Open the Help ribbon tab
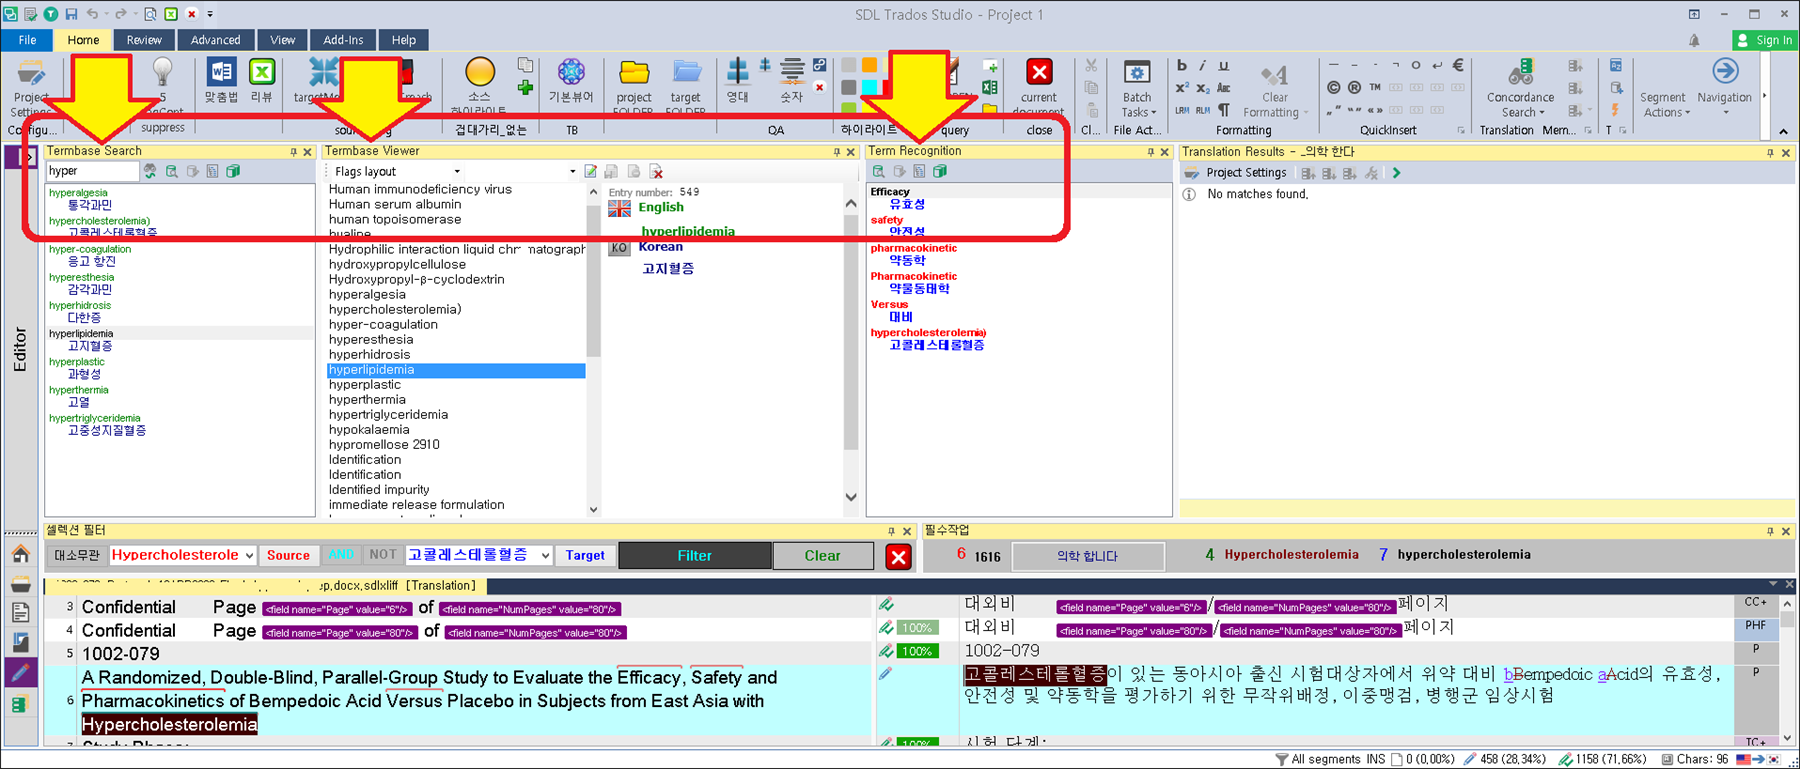This screenshot has height=769, width=1800. 404,40
